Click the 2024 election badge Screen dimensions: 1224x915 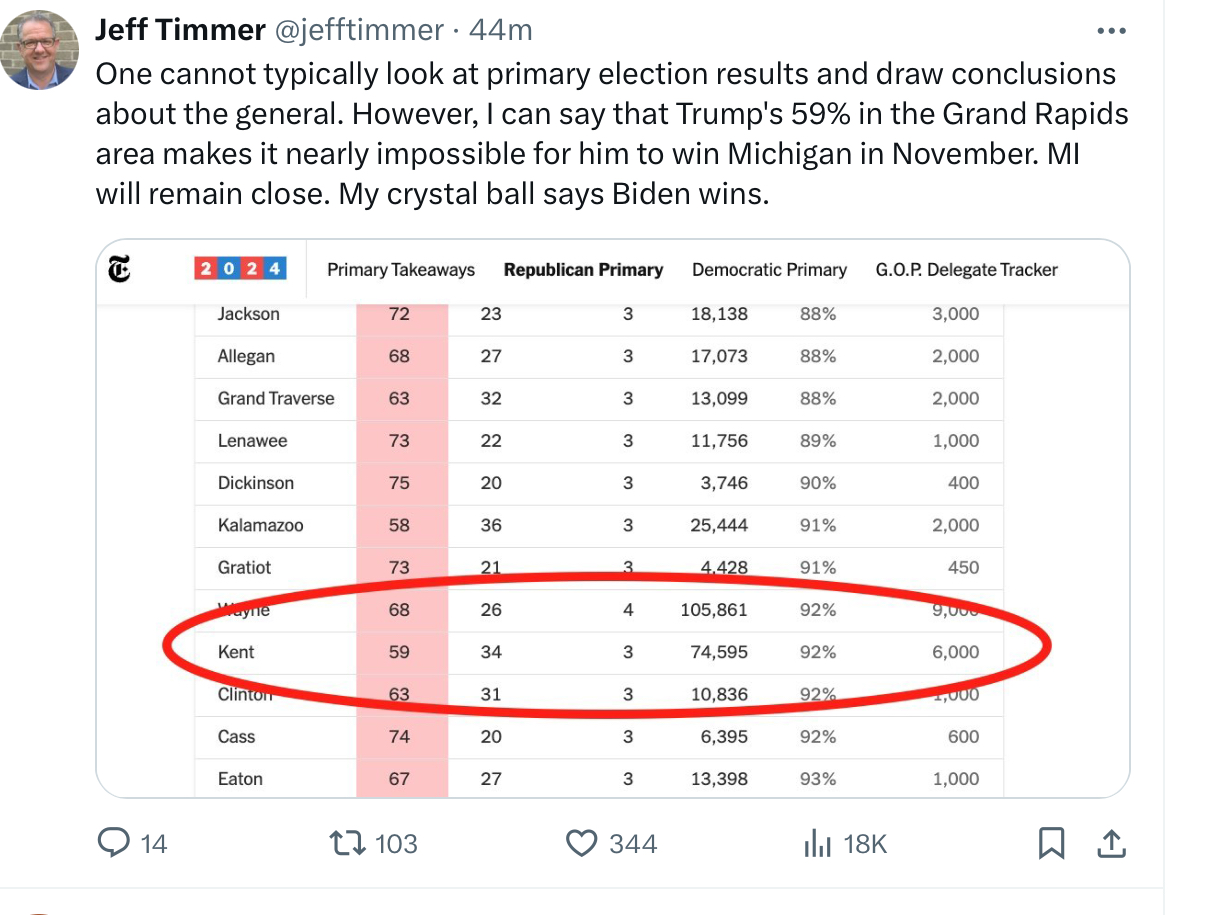(240, 269)
